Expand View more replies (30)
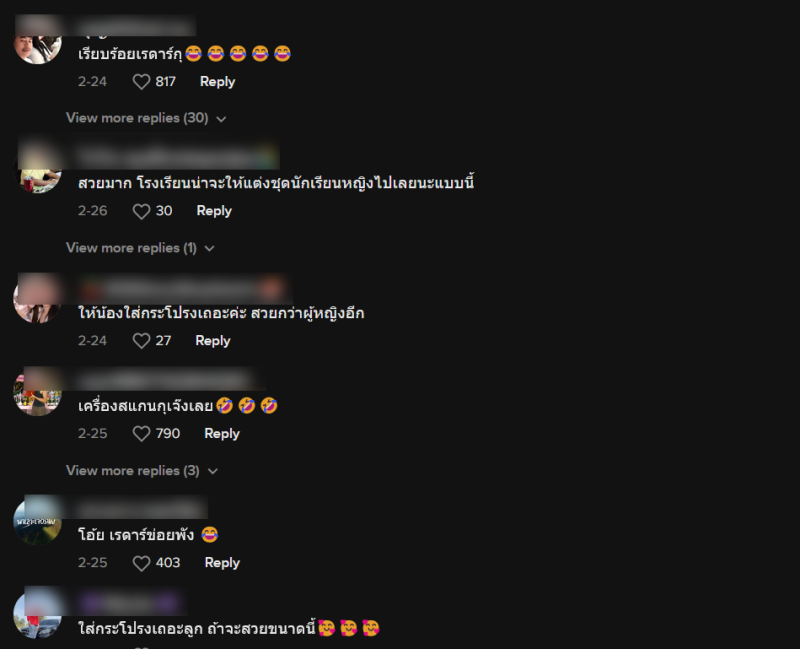The width and height of the screenshot is (800, 649). pos(146,118)
